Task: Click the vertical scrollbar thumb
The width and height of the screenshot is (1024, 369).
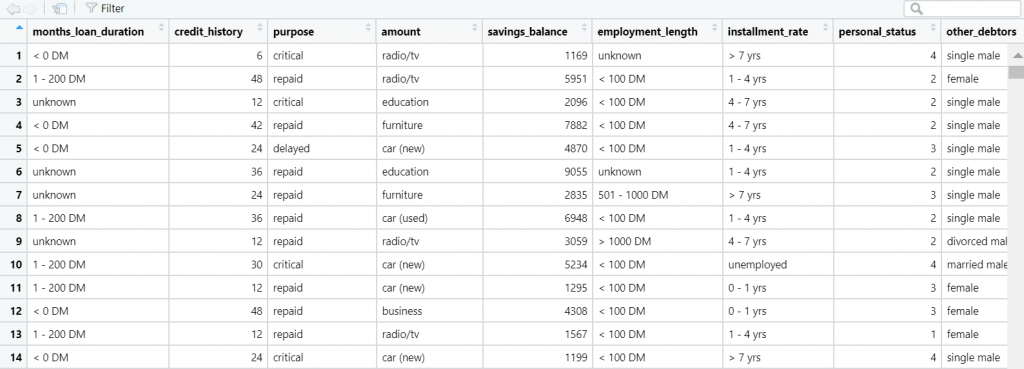Action: [x=1017, y=72]
